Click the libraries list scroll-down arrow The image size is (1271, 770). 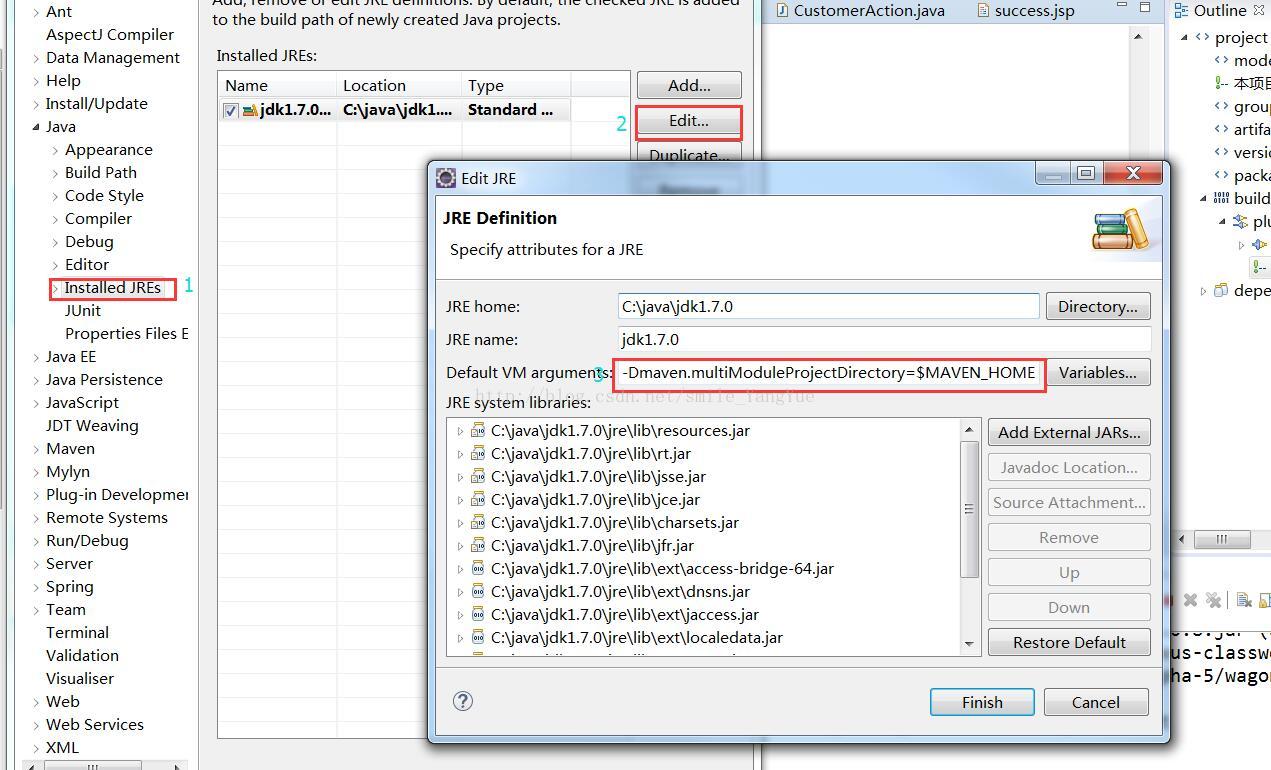(968, 644)
